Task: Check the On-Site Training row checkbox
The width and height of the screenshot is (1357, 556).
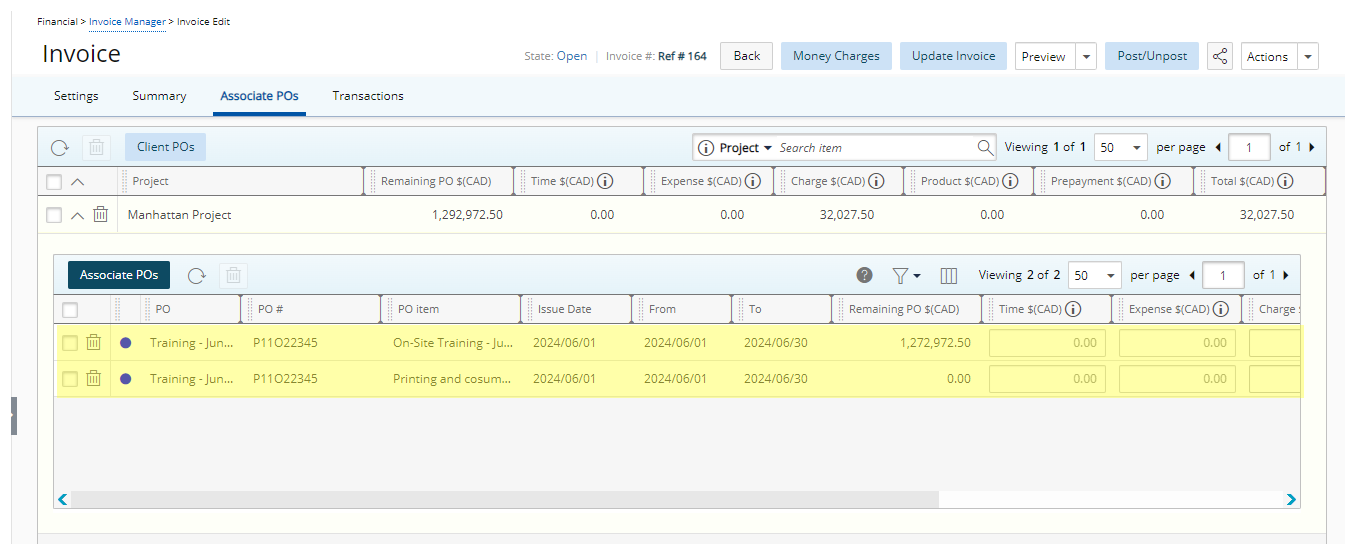Action: pos(70,343)
